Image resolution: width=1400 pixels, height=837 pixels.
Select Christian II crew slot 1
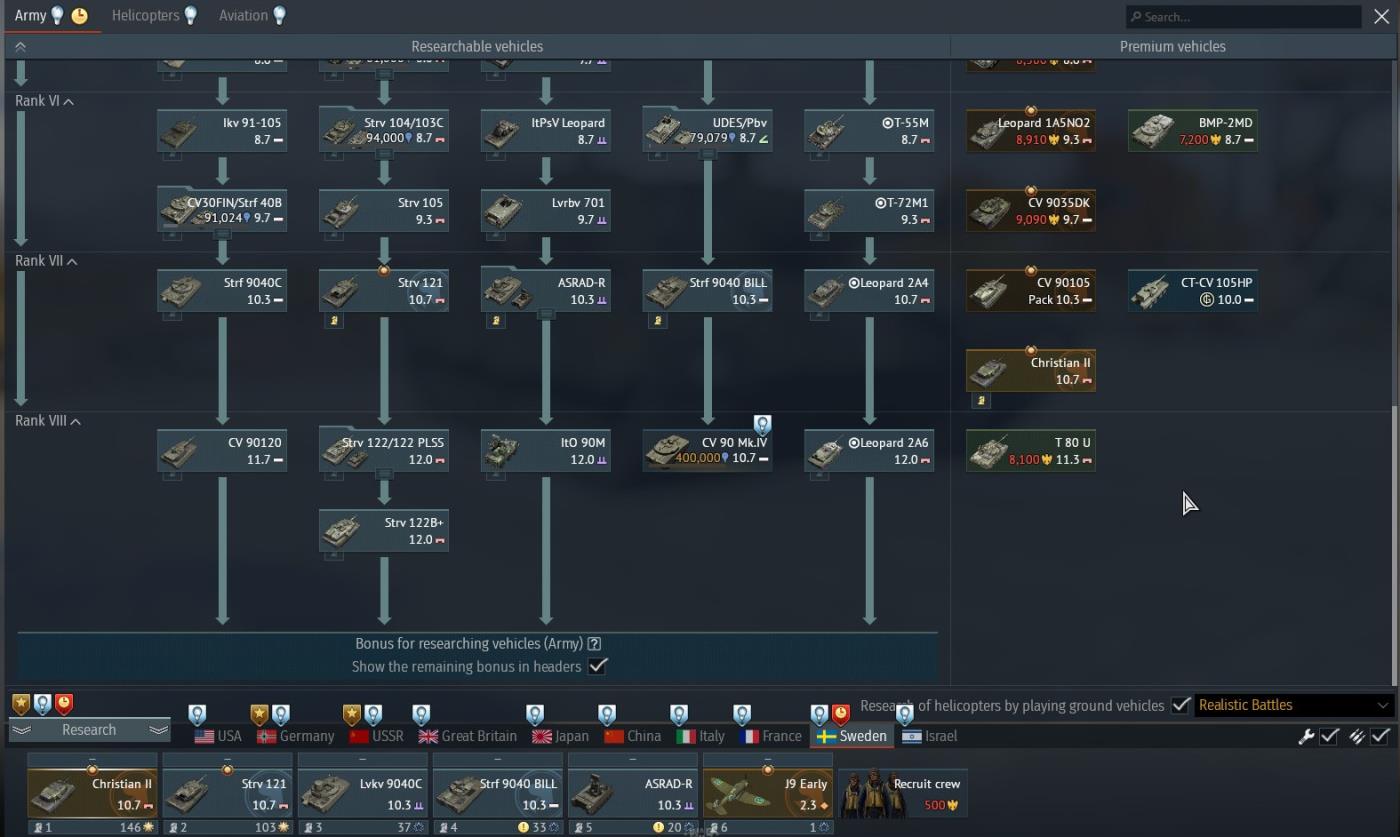[x=92, y=794]
